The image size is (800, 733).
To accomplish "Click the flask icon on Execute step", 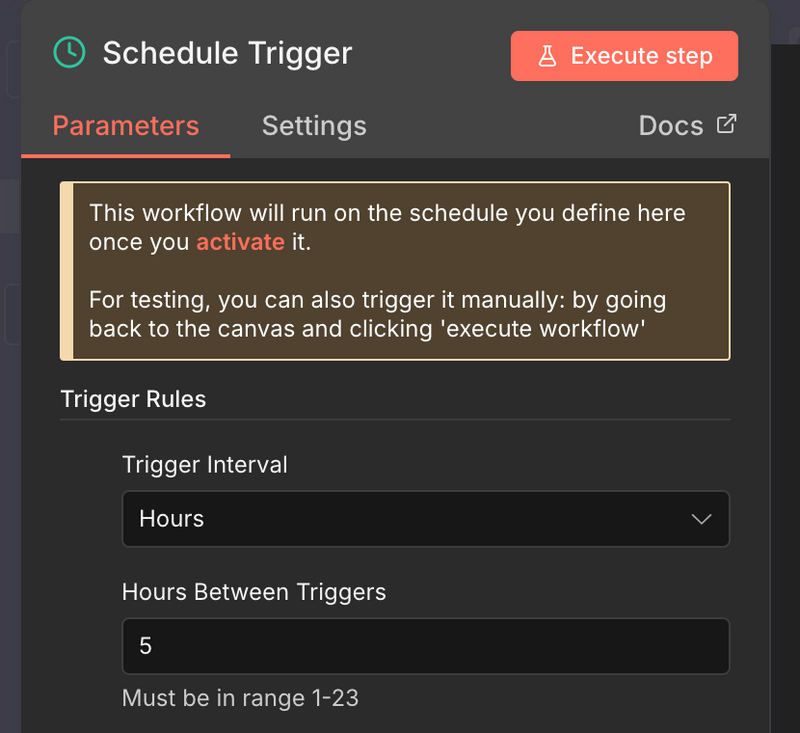I will pos(547,56).
